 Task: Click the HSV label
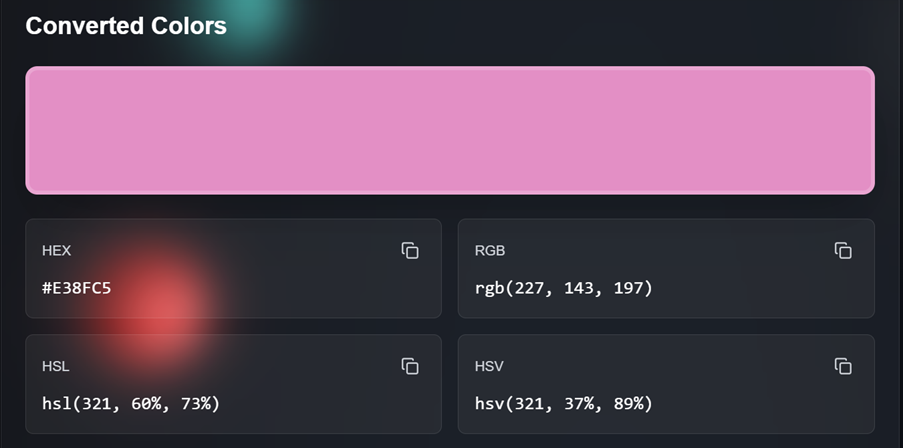(x=489, y=367)
